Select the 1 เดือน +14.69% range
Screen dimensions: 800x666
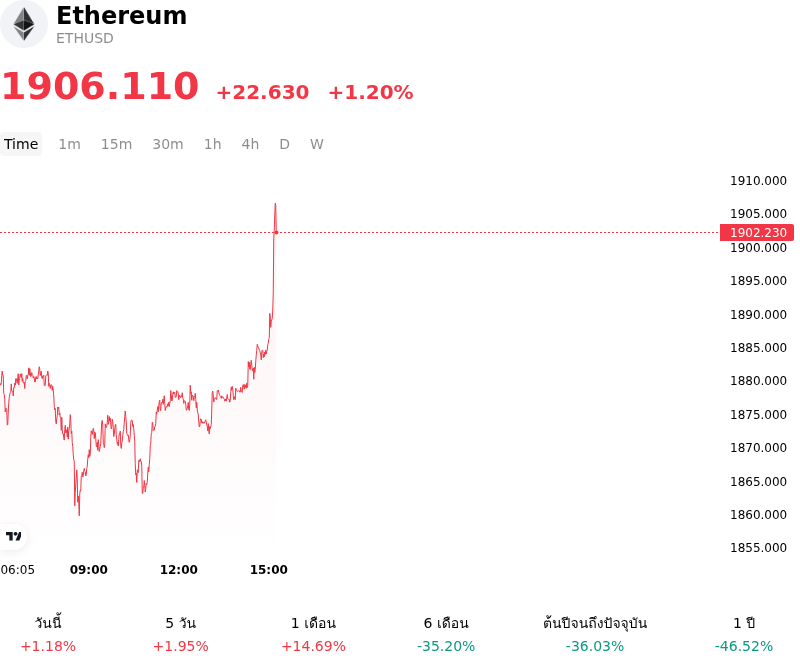313,634
